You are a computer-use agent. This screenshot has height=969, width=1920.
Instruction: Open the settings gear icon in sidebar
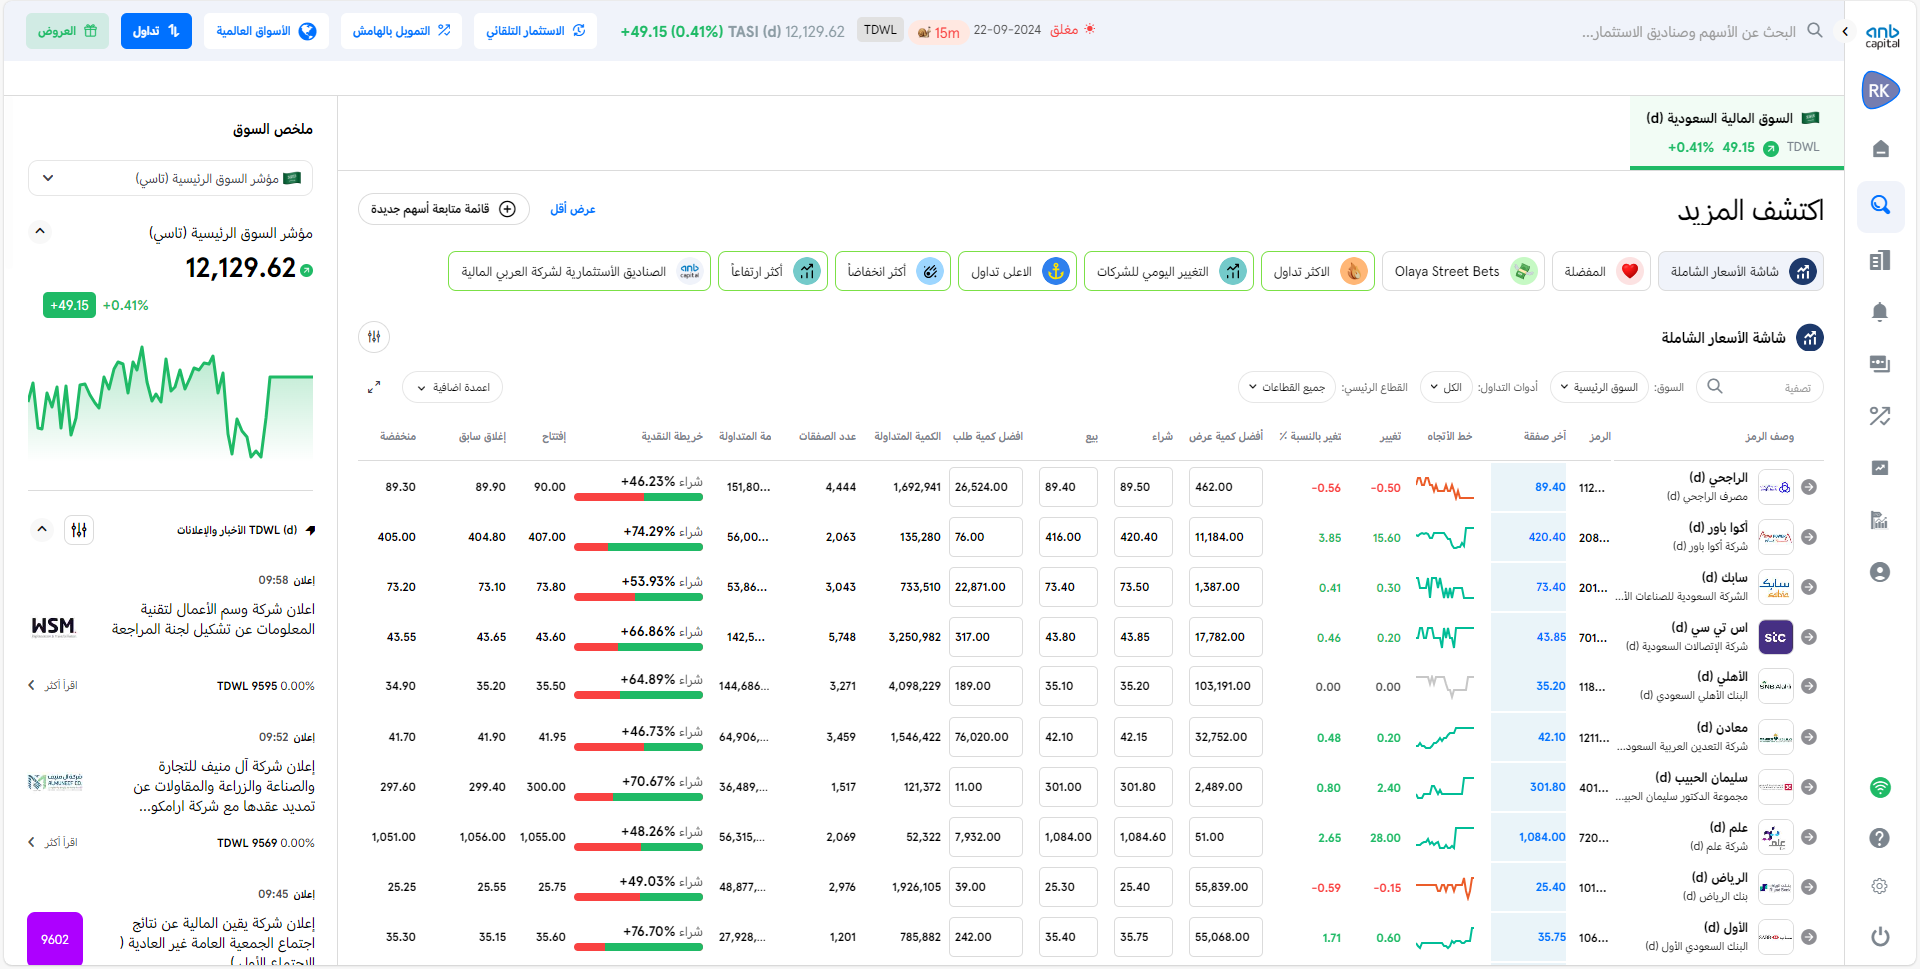click(x=1880, y=886)
